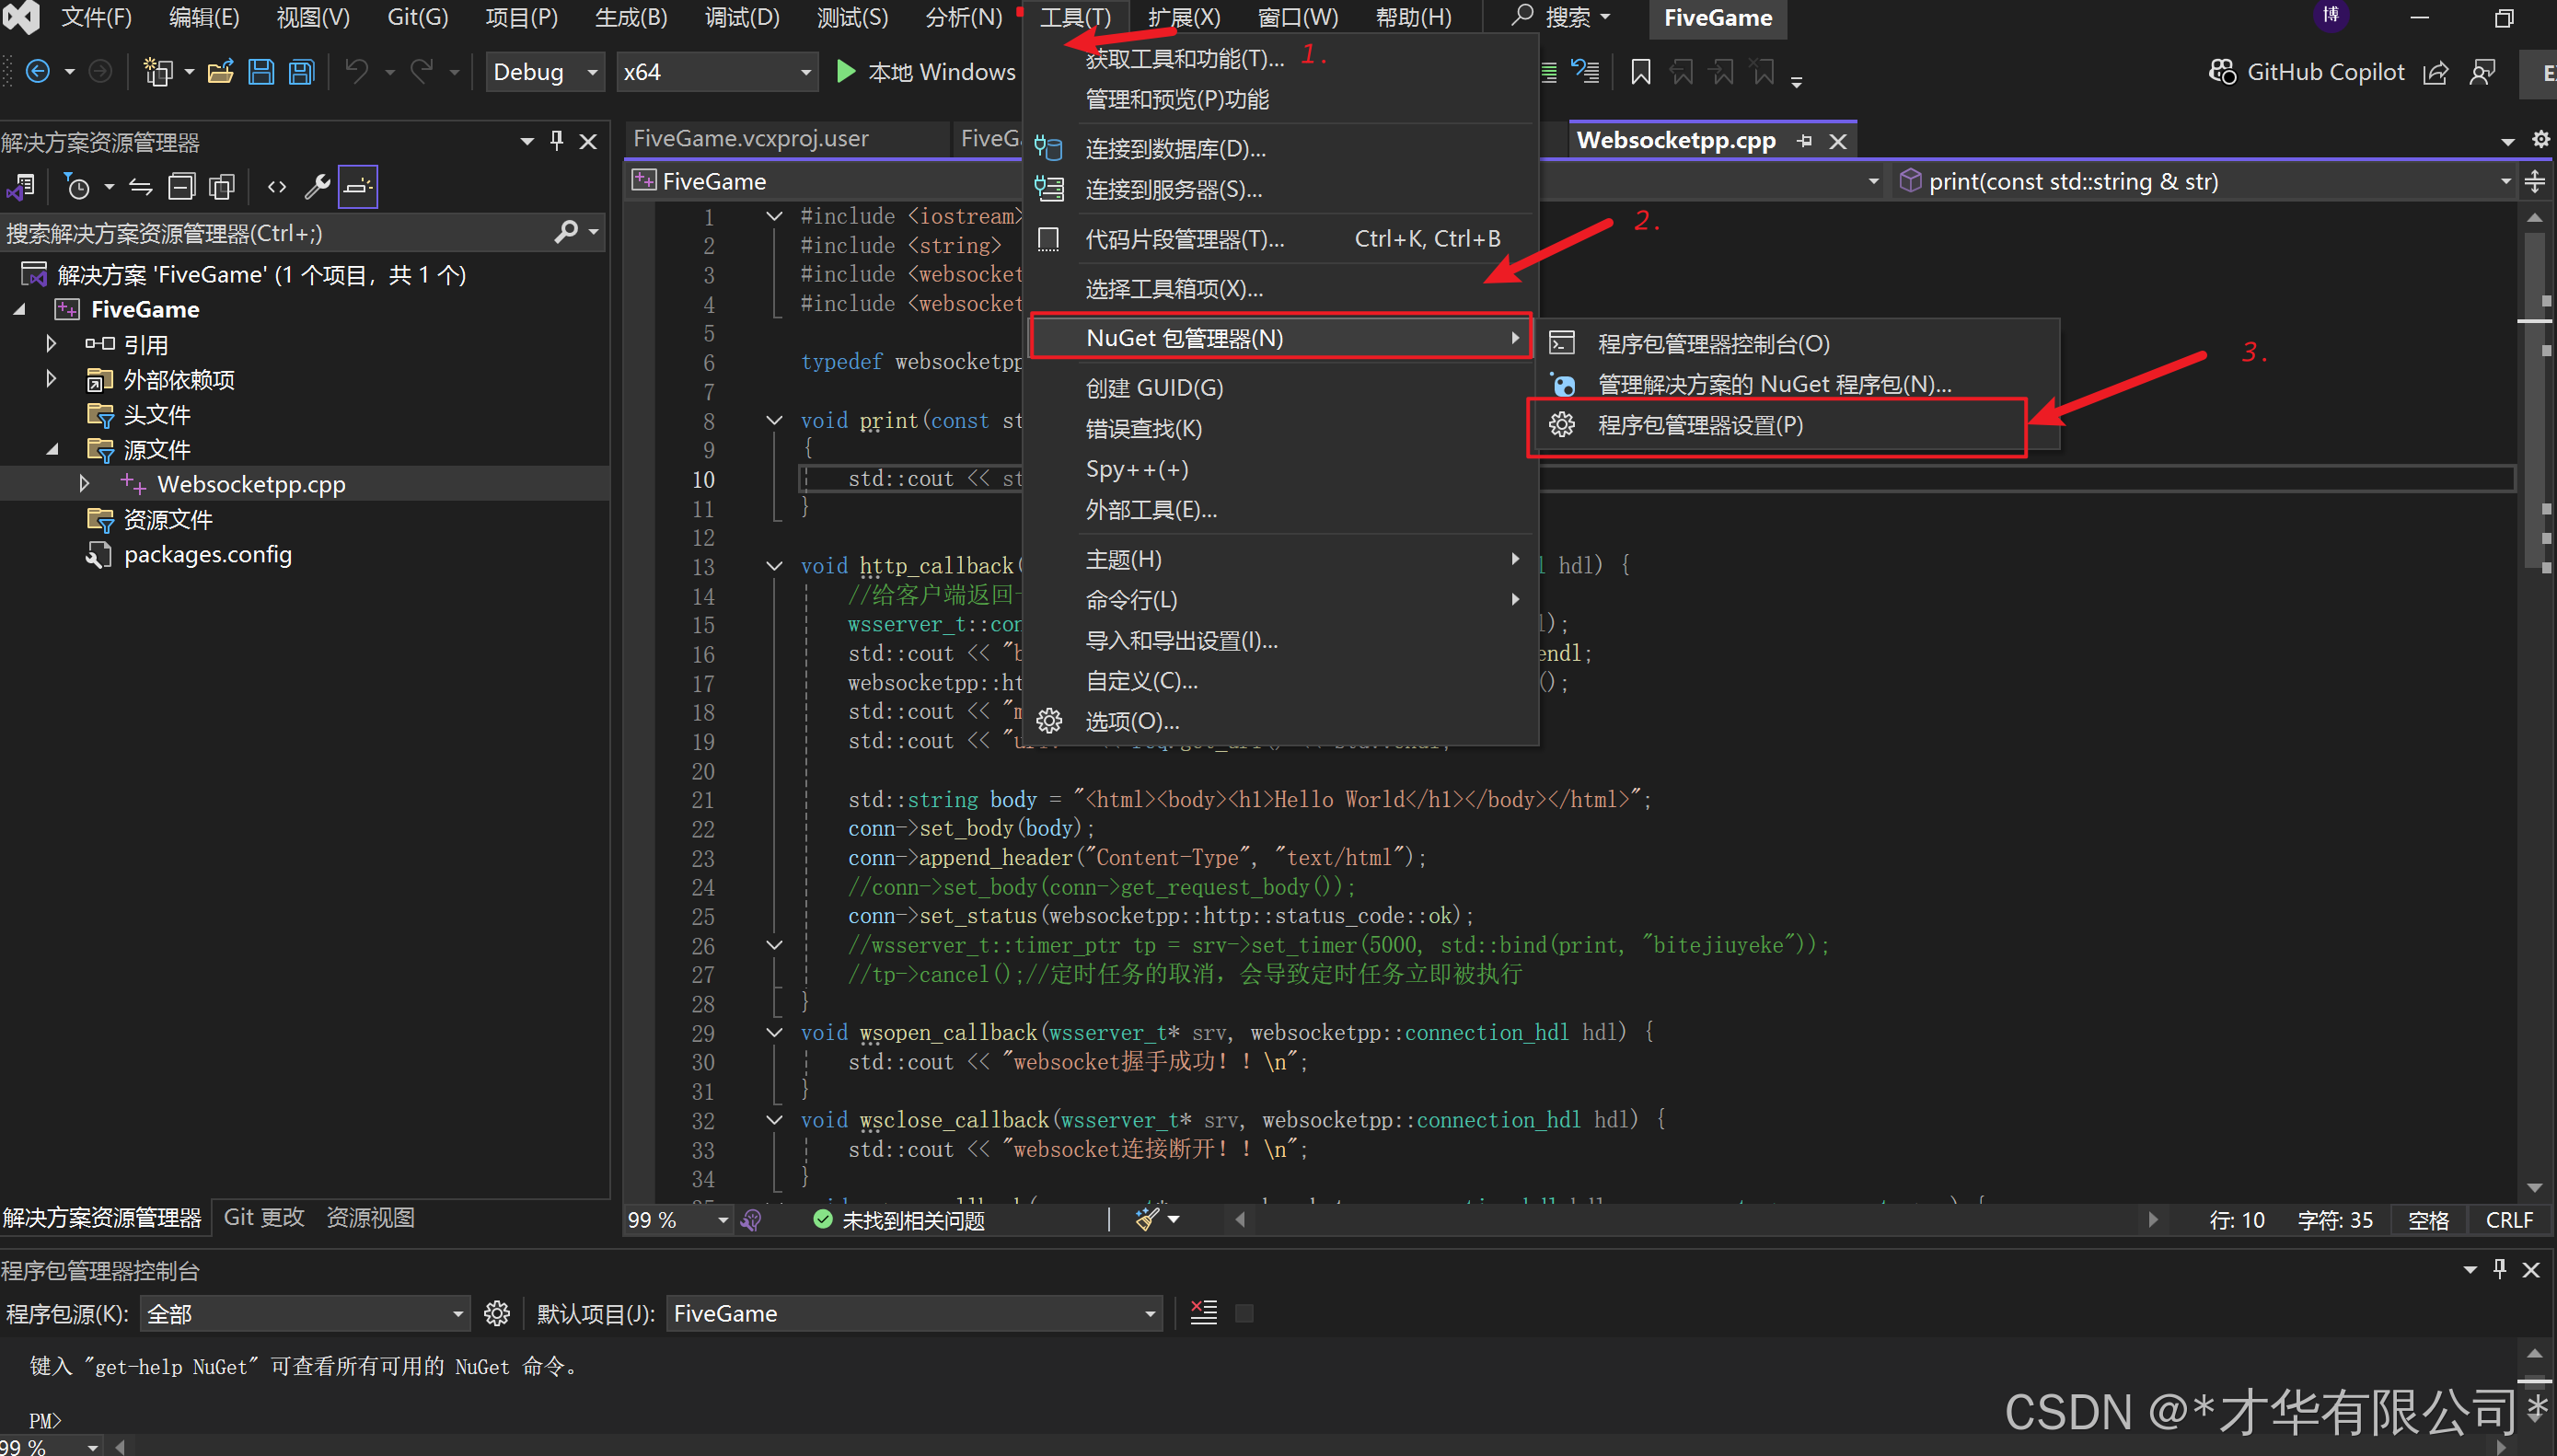Select 程序包管理器设置(P) submenu item

coord(1700,425)
